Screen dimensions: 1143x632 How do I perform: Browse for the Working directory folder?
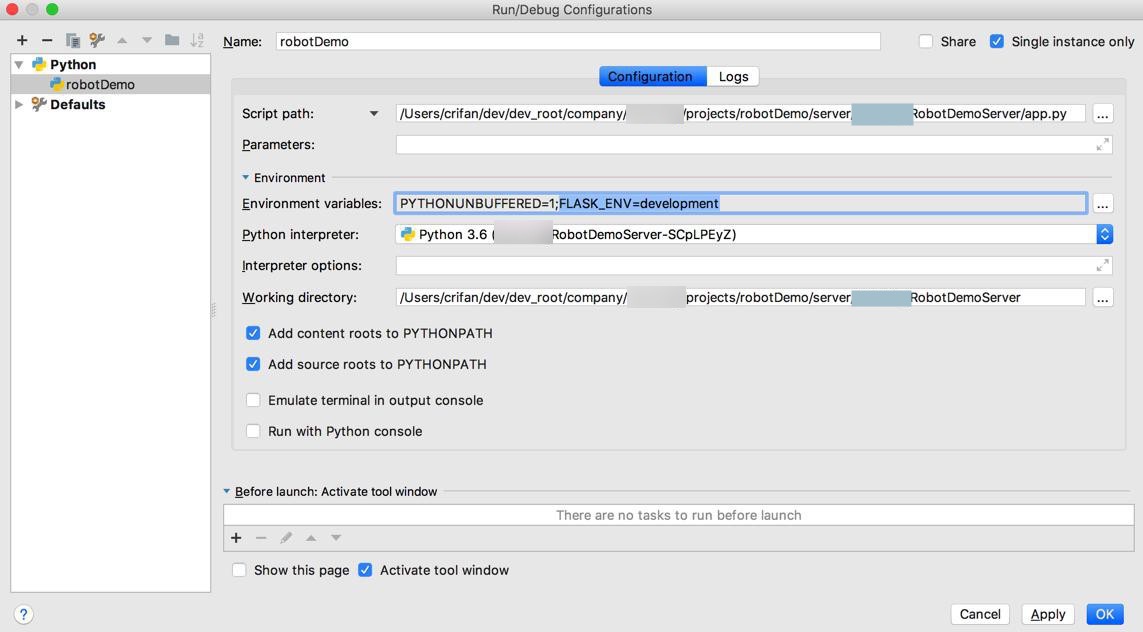[x=1102, y=297]
